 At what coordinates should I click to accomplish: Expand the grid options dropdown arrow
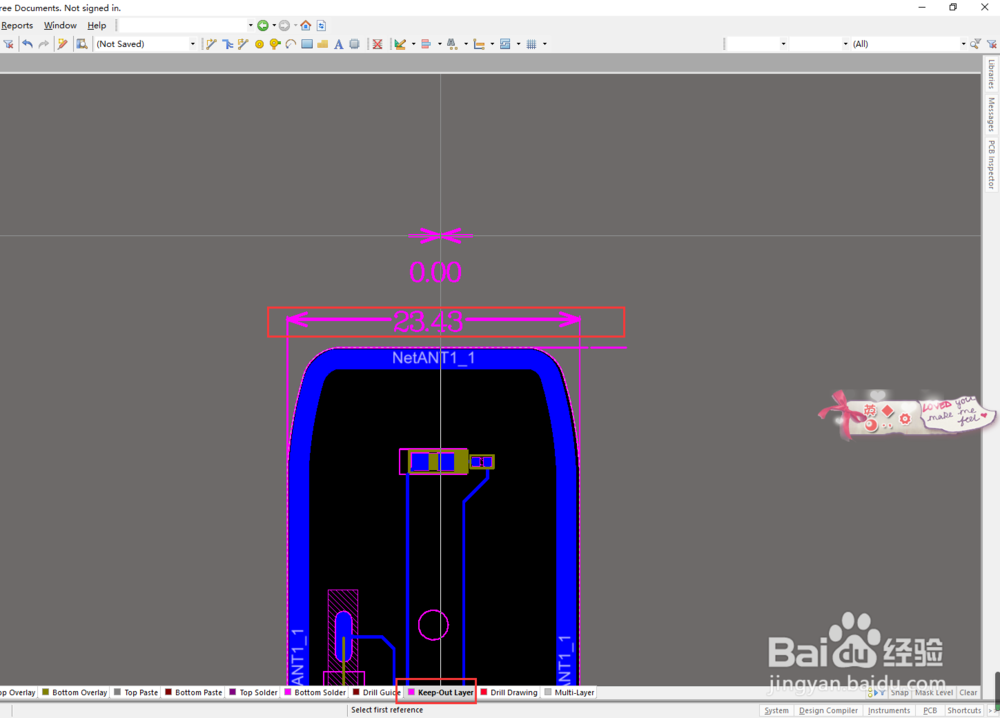pyautogui.click(x=545, y=44)
